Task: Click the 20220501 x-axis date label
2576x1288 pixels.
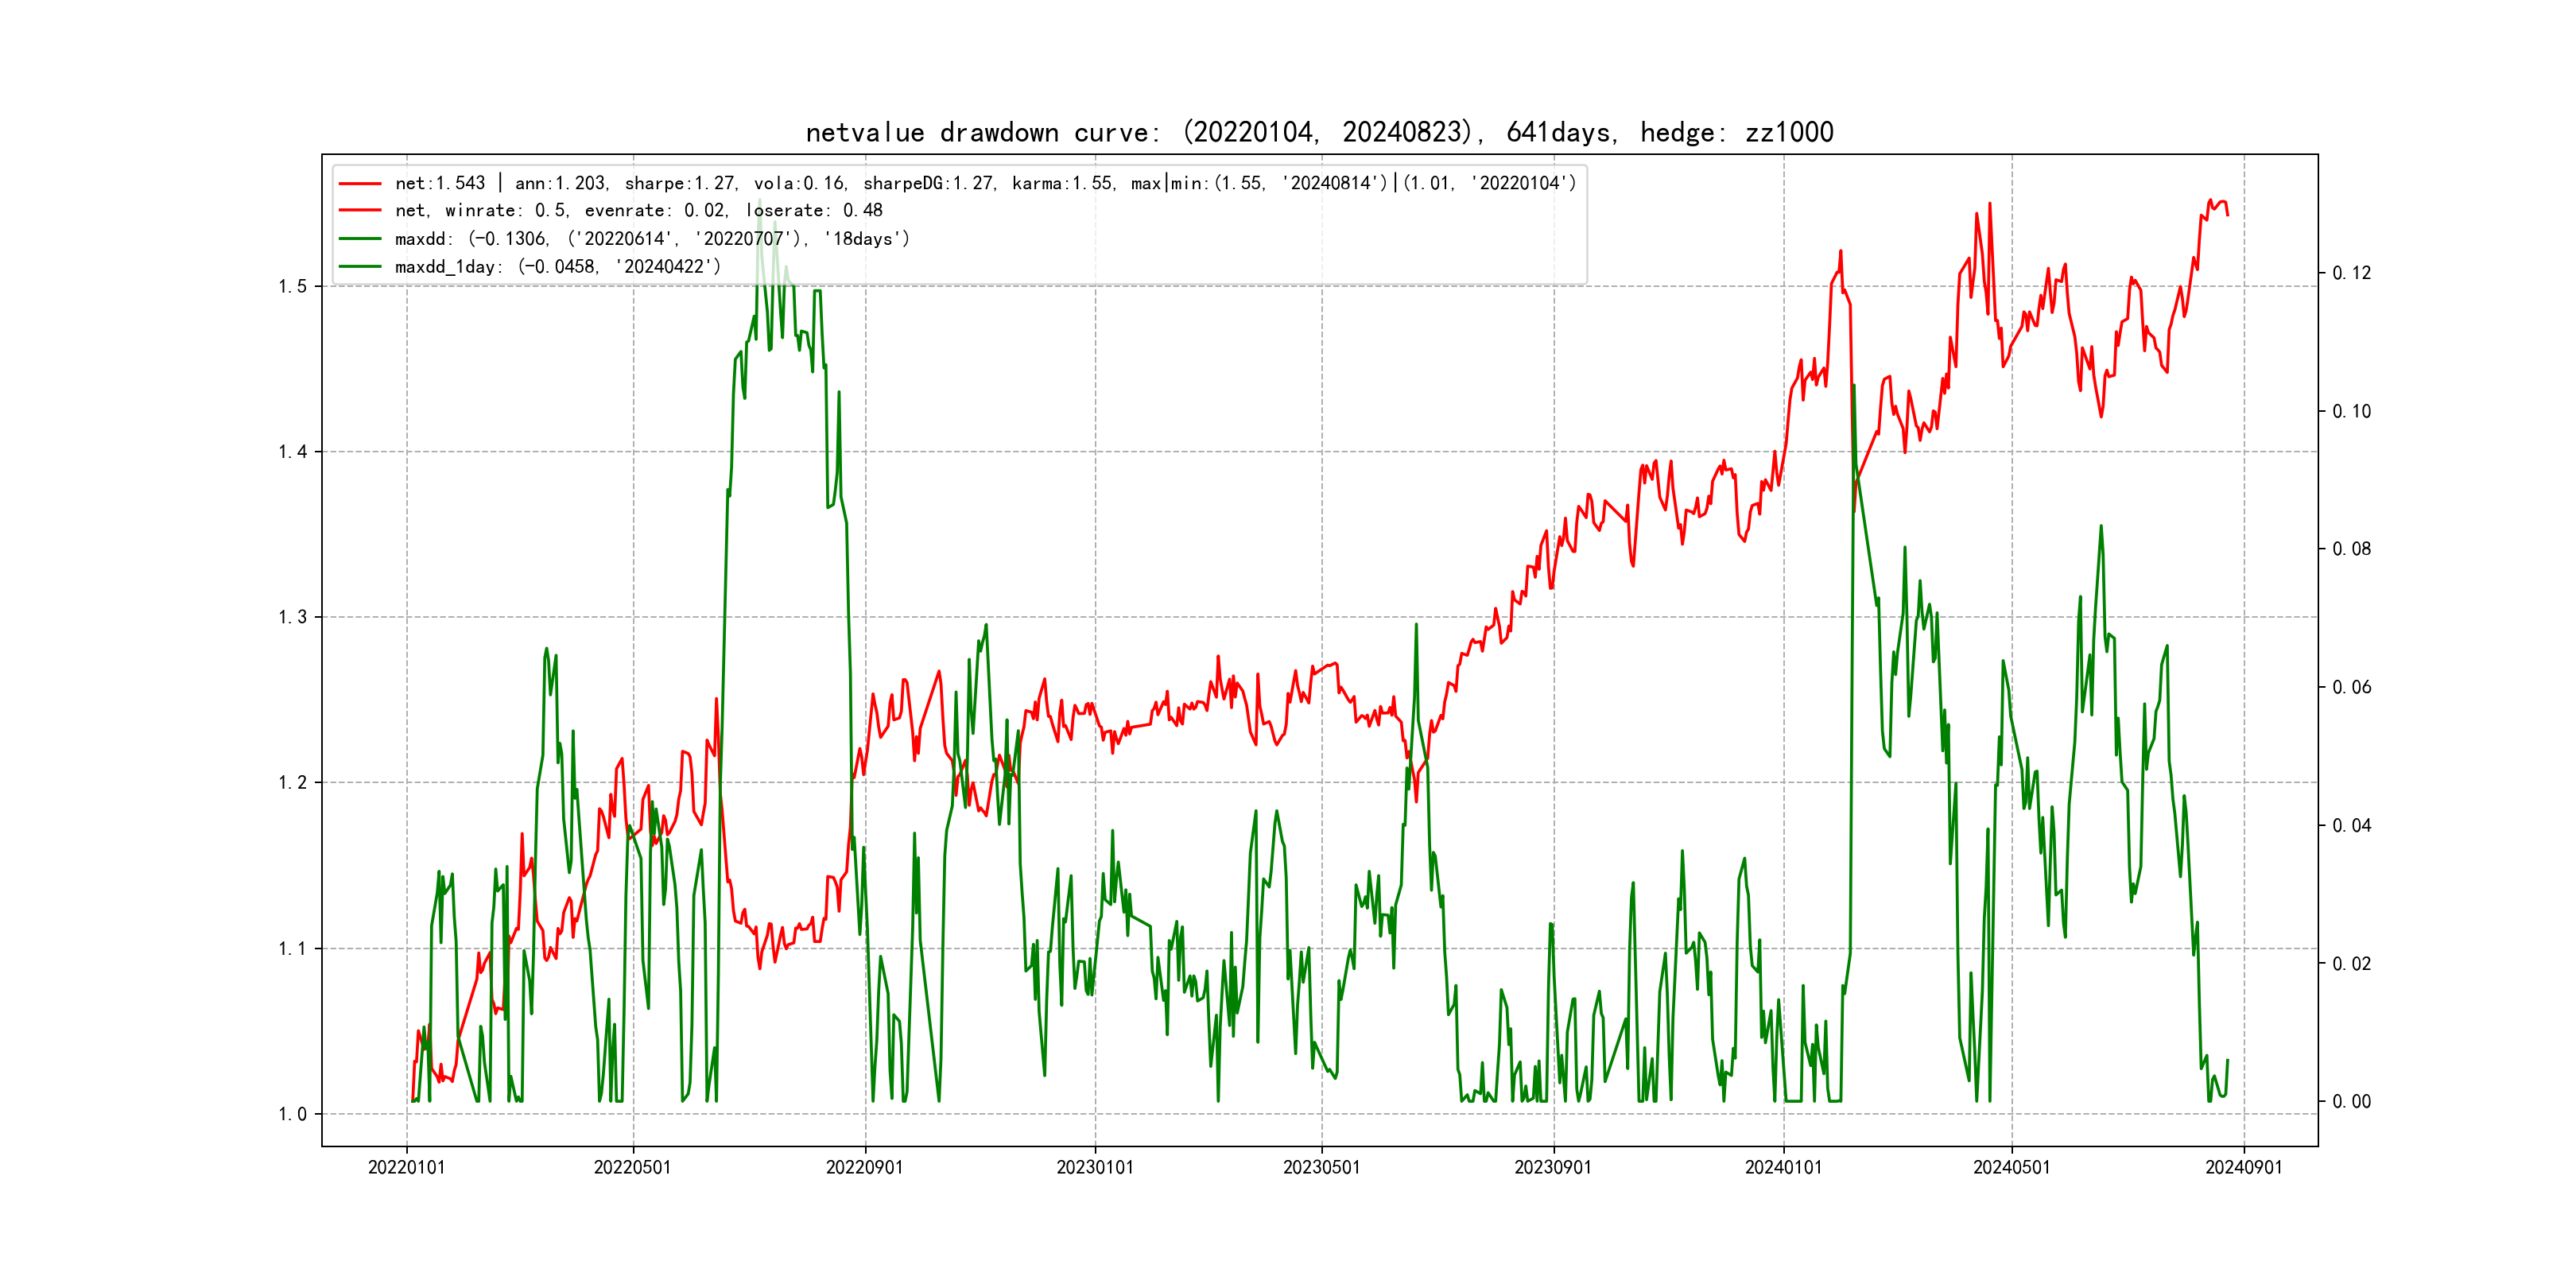Action: pos(632,1168)
